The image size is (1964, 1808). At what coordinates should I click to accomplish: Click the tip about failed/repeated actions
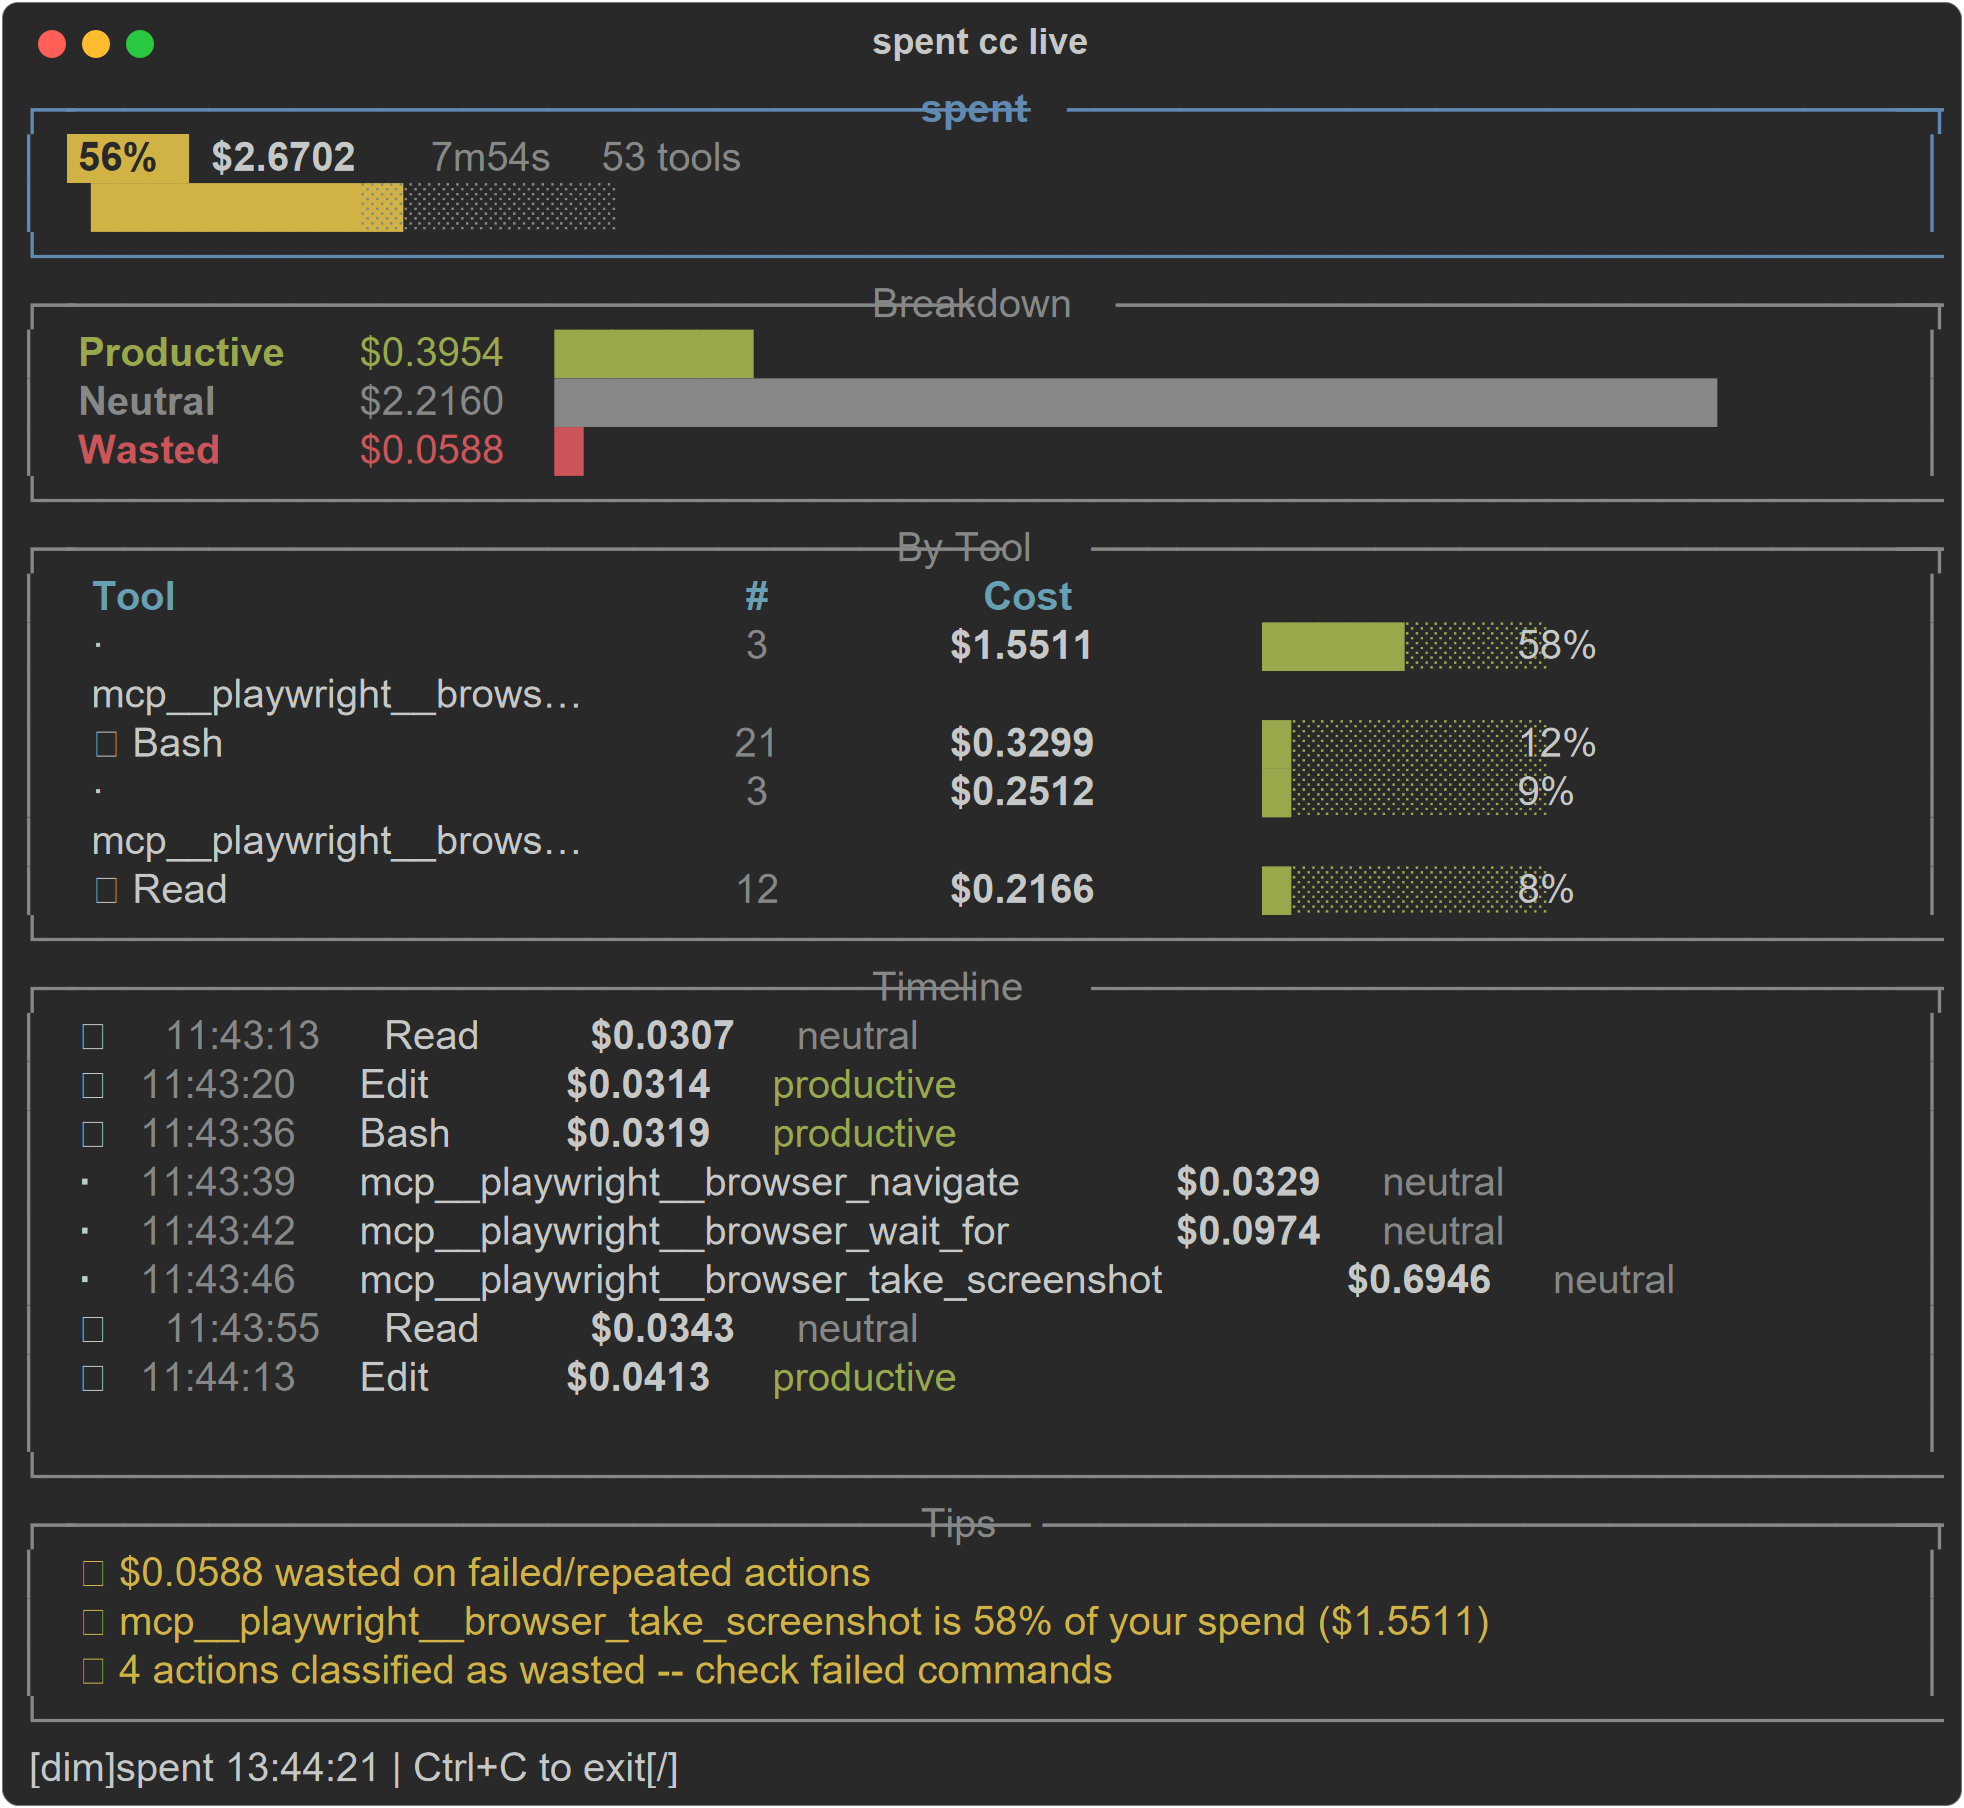click(495, 1573)
